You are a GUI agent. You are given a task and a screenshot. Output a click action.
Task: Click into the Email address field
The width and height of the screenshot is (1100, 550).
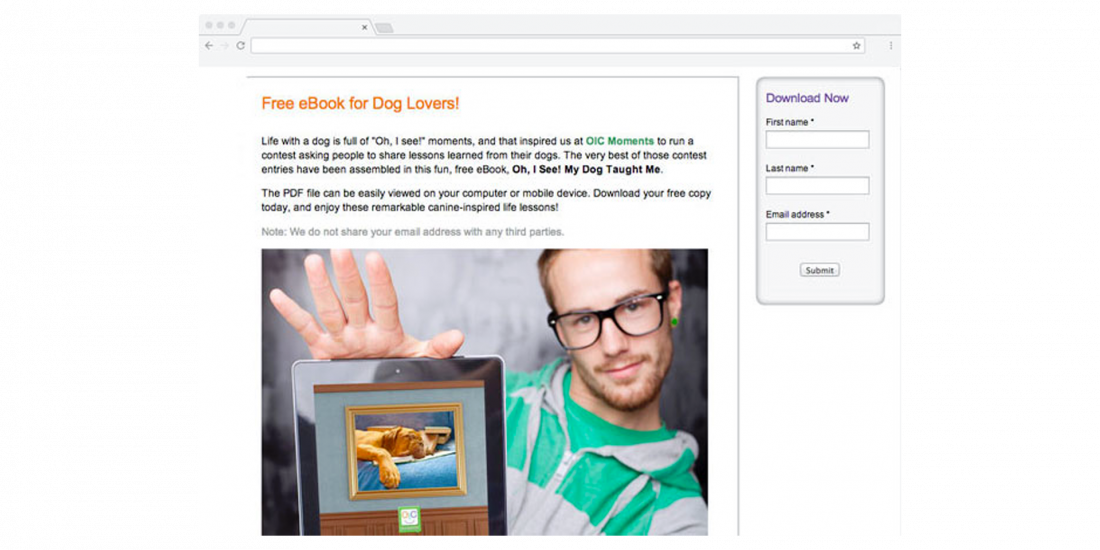[x=817, y=232]
